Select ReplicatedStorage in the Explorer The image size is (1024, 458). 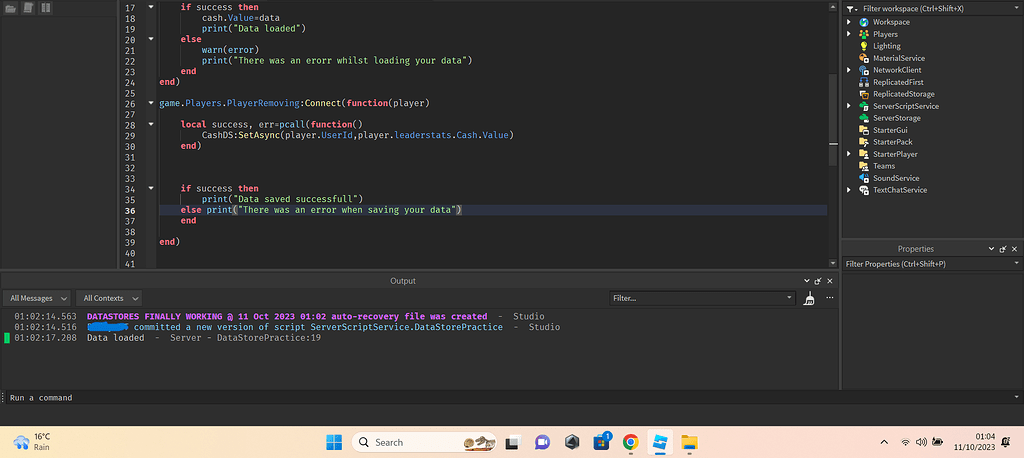(903, 94)
